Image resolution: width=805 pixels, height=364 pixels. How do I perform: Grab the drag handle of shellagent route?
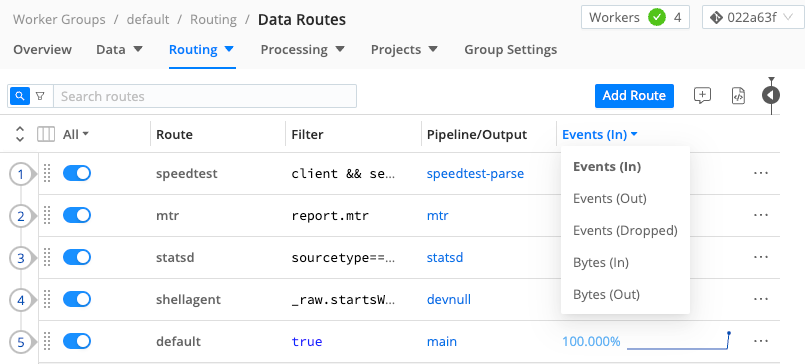click(47, 299)
